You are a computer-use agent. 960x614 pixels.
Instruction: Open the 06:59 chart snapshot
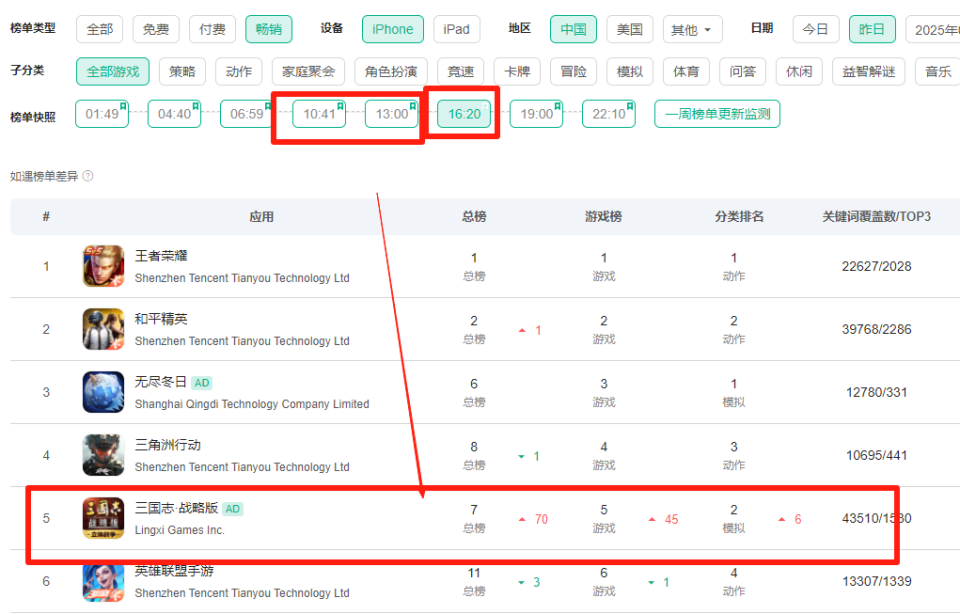point(247,114)
